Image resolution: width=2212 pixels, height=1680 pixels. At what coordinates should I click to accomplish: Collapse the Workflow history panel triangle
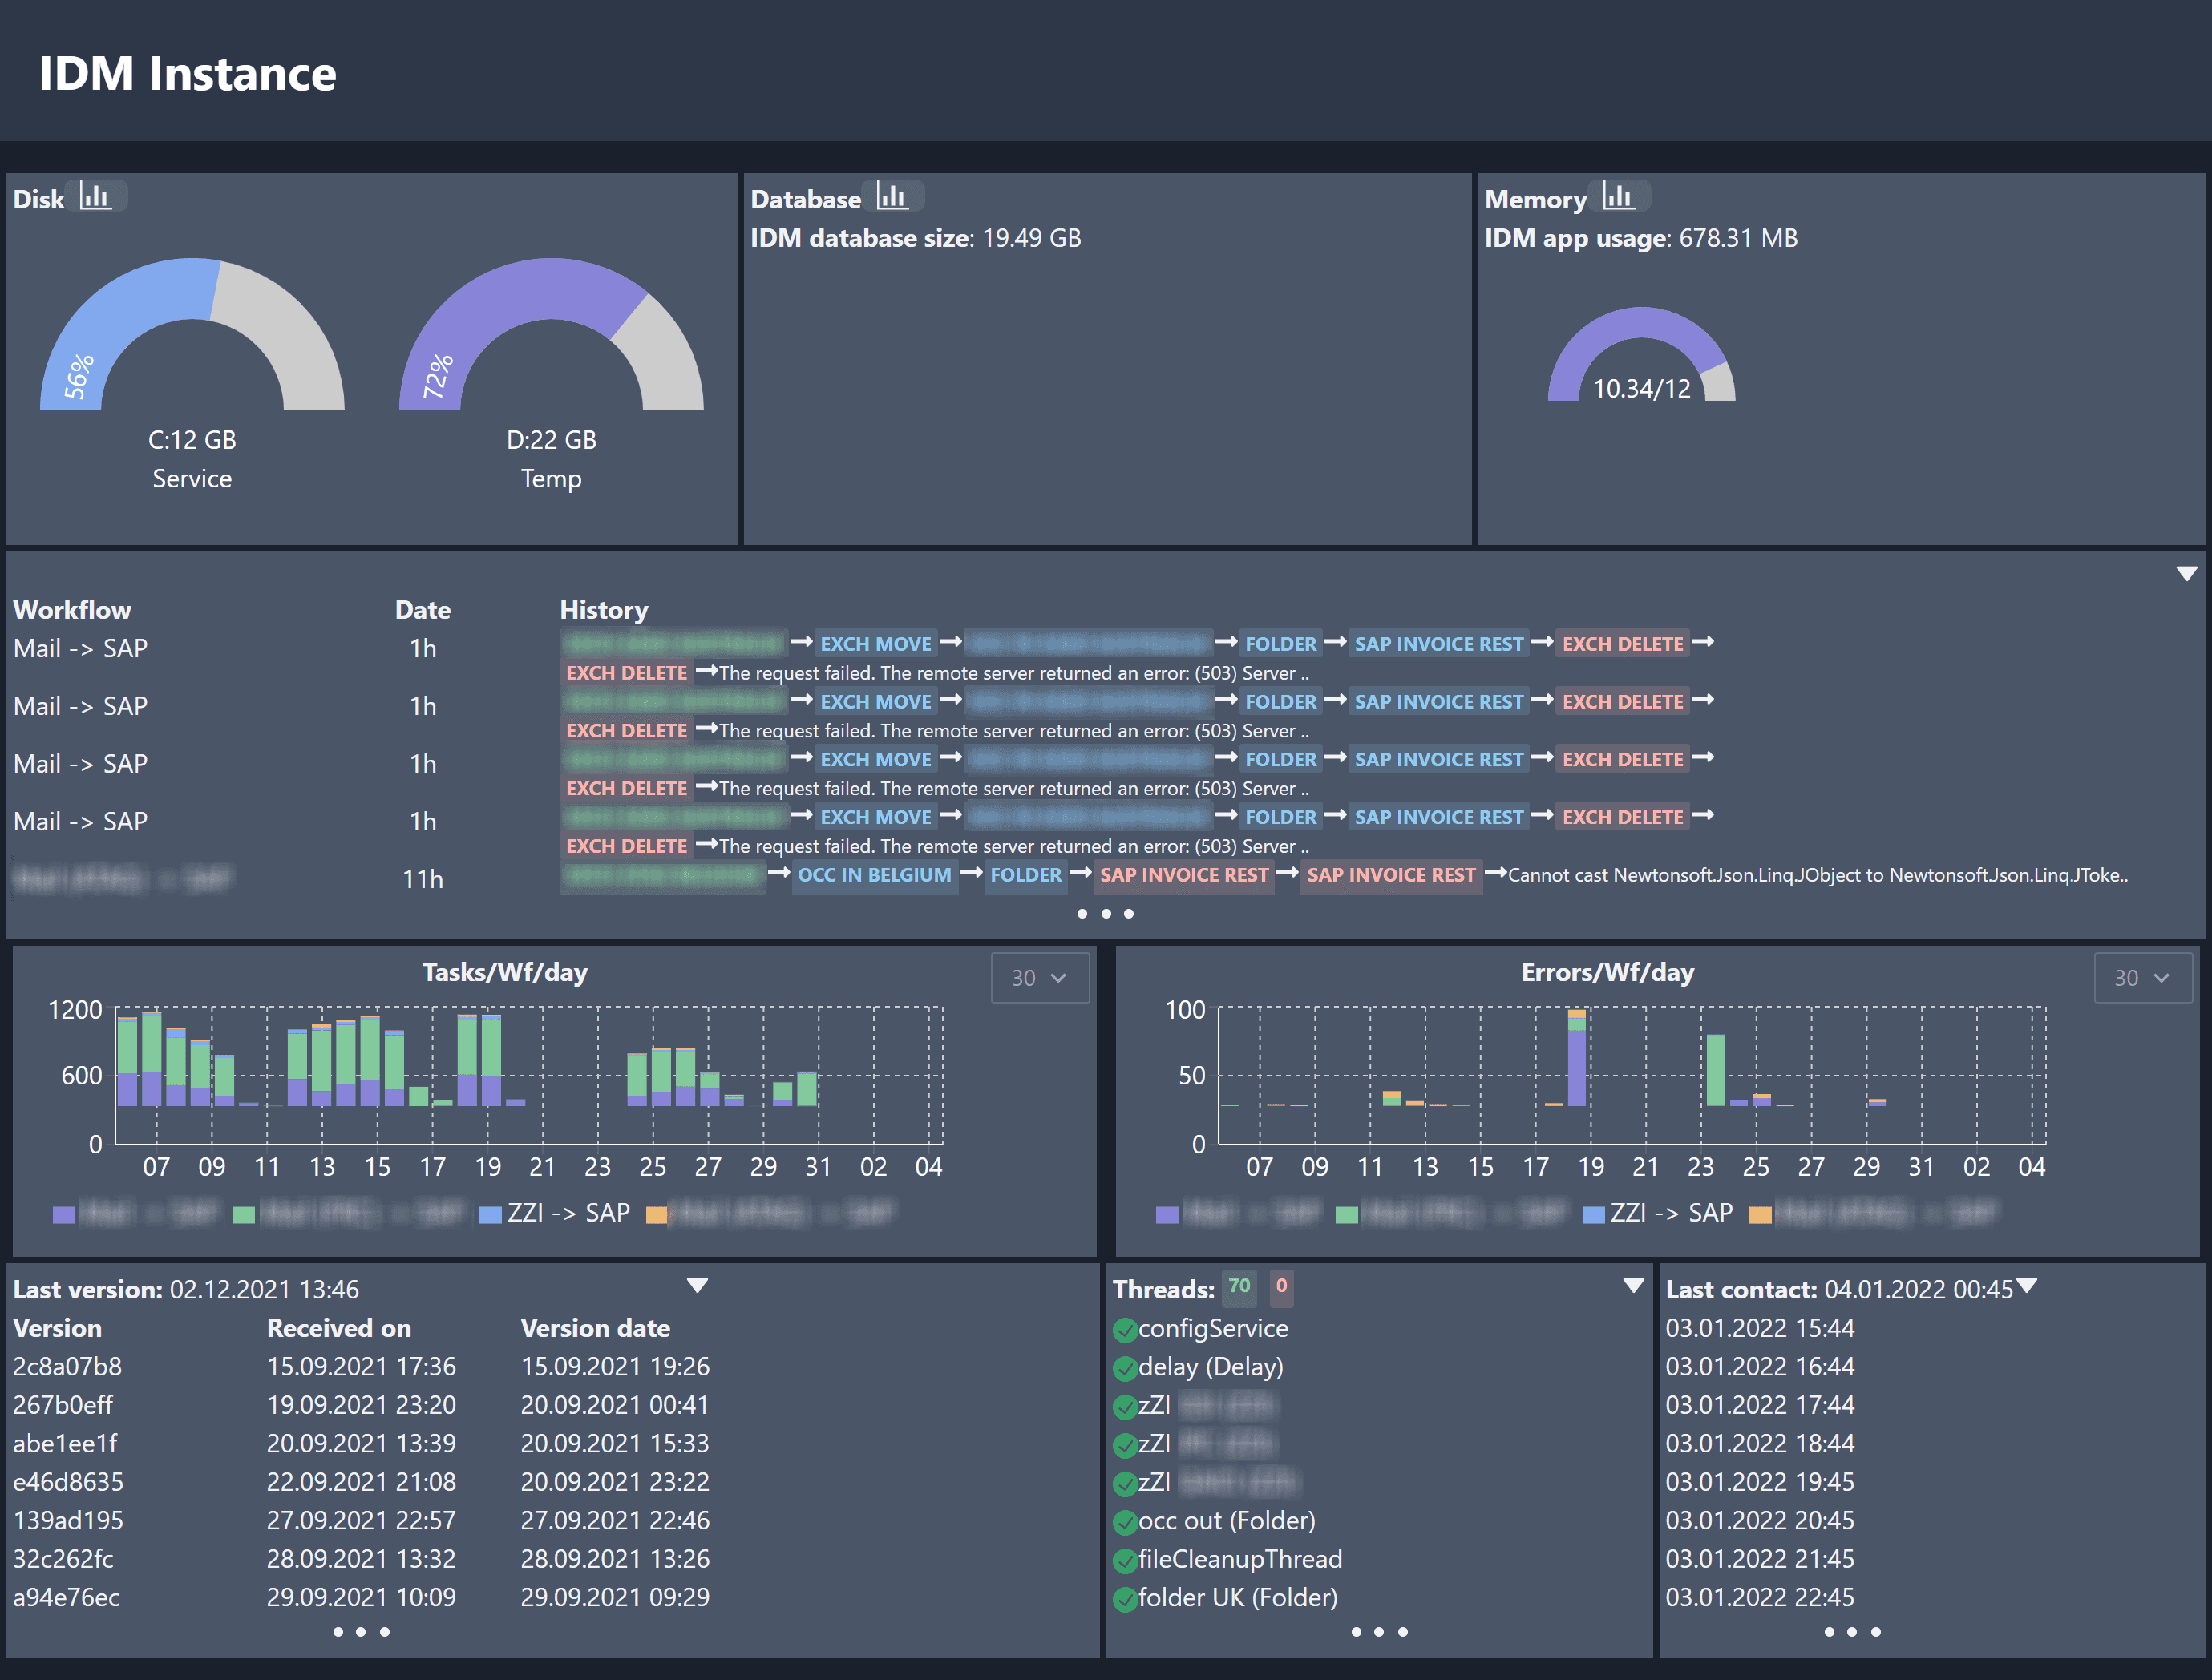[x=2186, y=574]
